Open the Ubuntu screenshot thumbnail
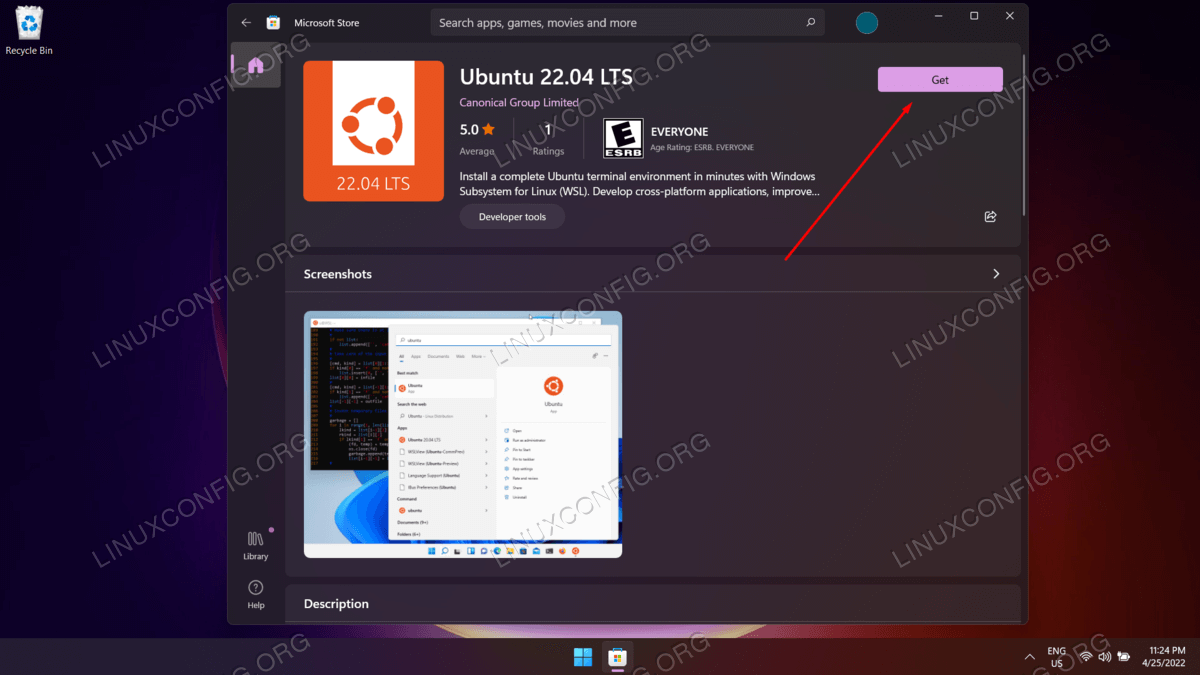 (x=463, y=434)
